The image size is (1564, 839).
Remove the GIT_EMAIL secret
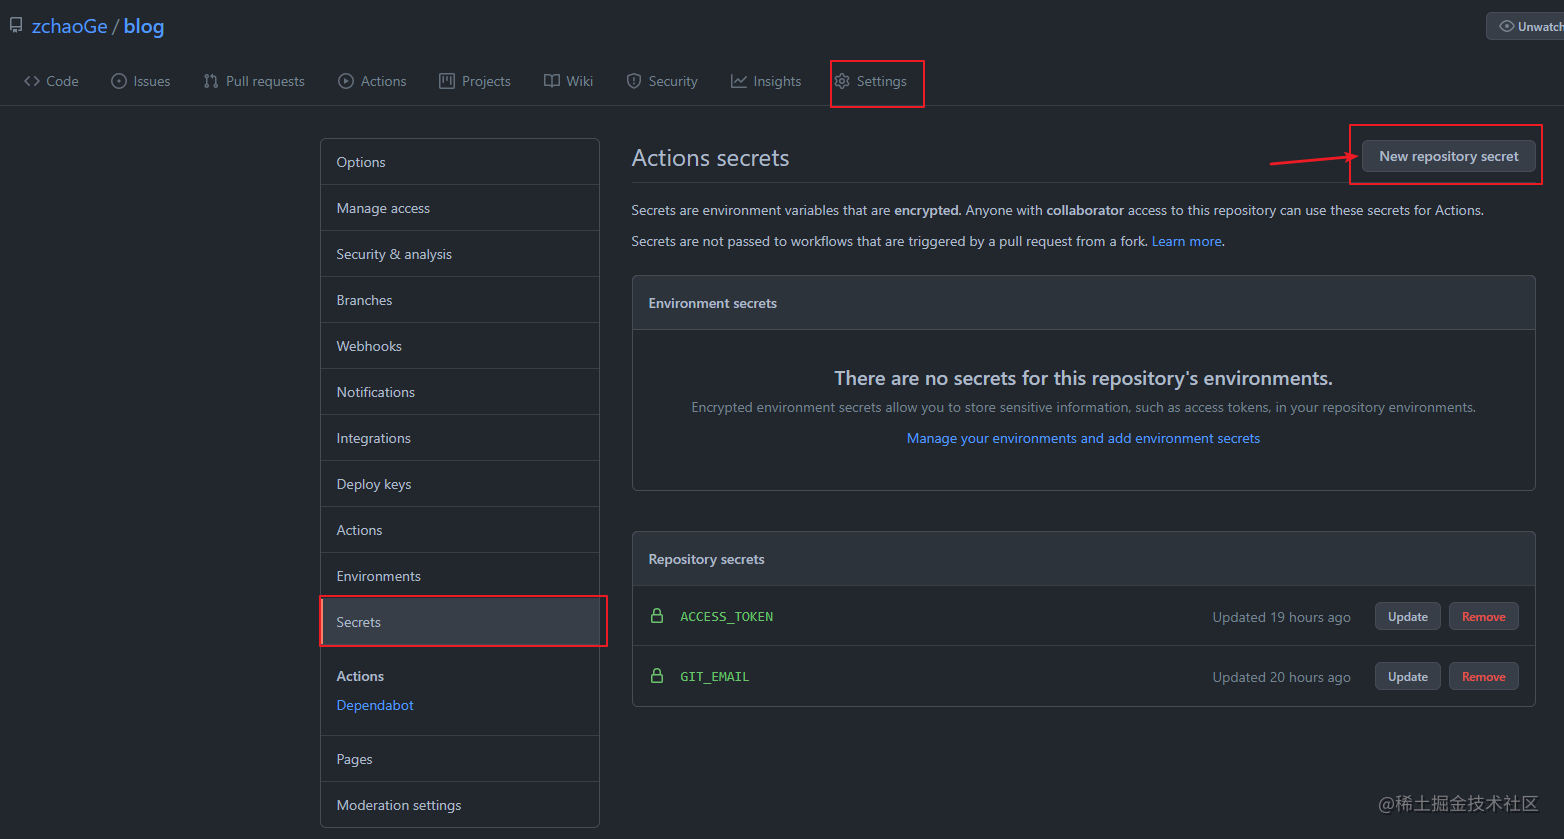pos(1484,676)
